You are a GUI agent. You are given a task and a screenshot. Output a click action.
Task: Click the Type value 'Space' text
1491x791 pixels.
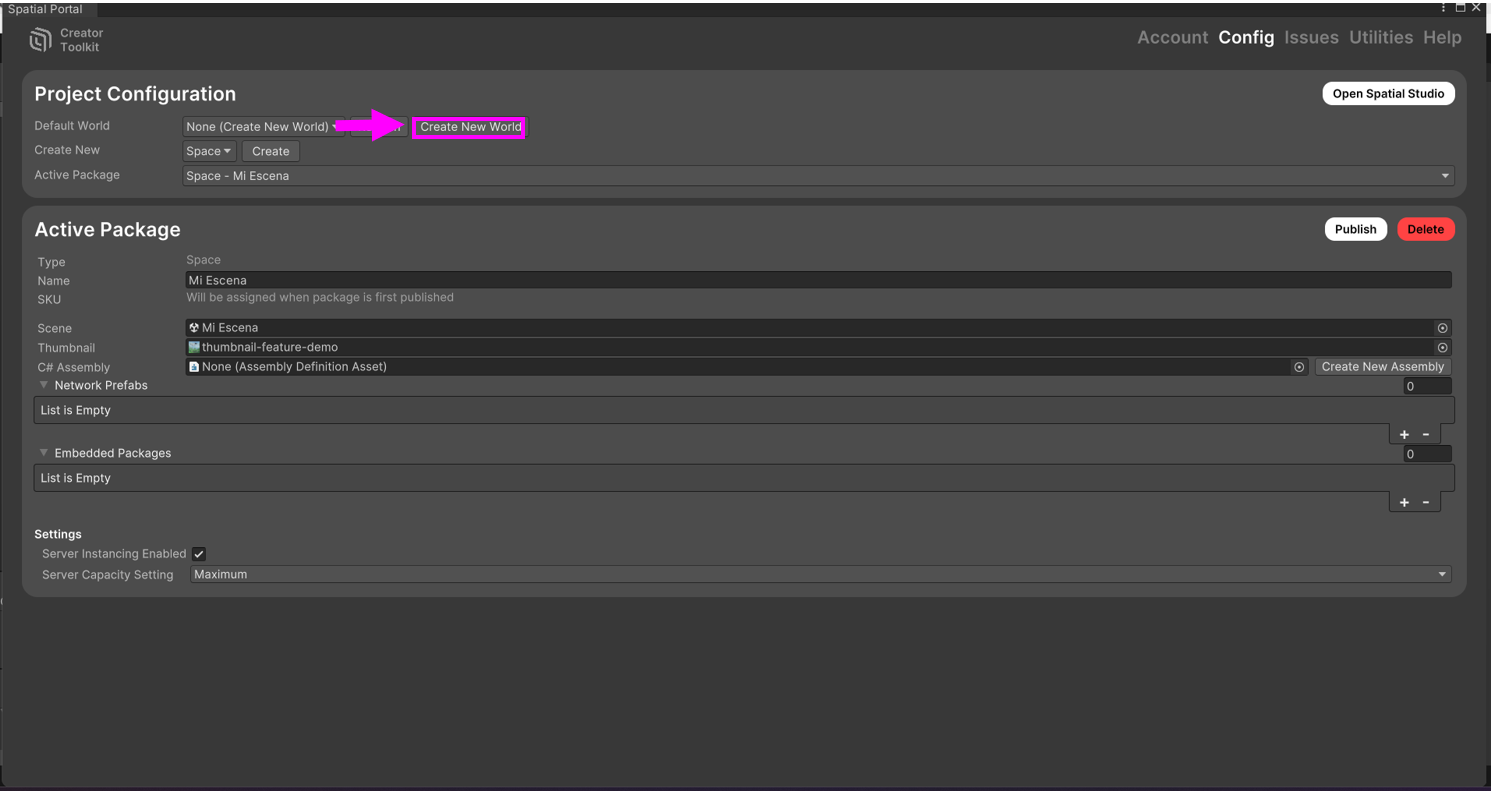[203, 260]
